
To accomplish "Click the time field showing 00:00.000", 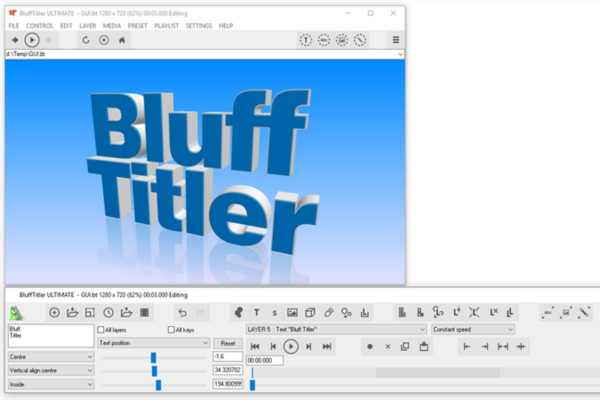I will pos(264,360).
